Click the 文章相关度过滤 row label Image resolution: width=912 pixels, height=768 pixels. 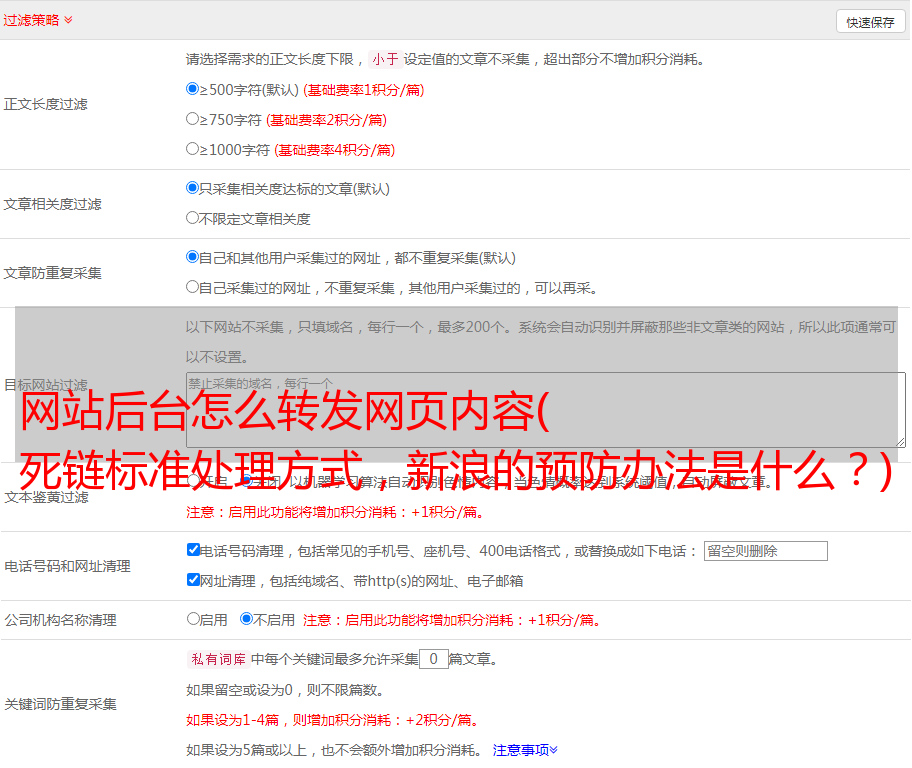click(52, 204)
